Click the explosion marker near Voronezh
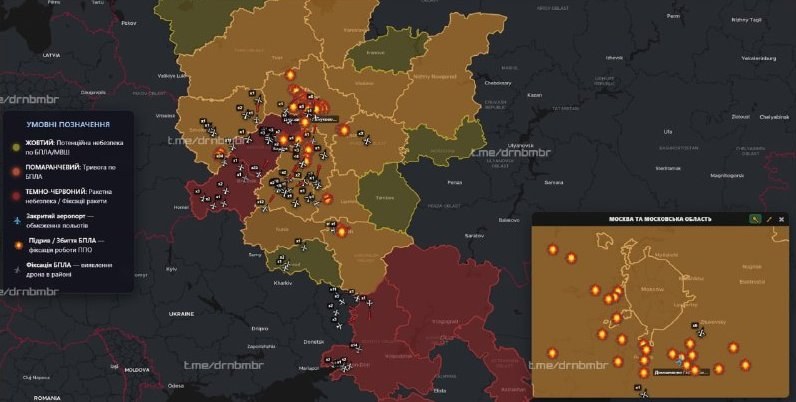 (342, 231)
